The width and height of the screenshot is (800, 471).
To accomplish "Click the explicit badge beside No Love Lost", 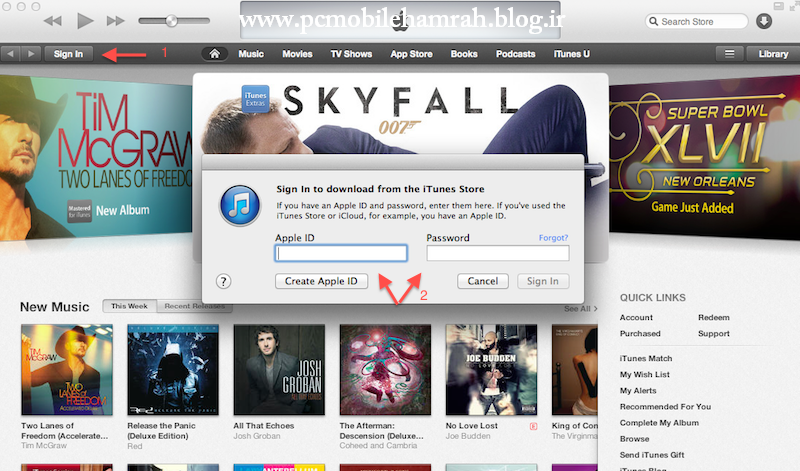I will pyautogui.click(x=533, y=427).
